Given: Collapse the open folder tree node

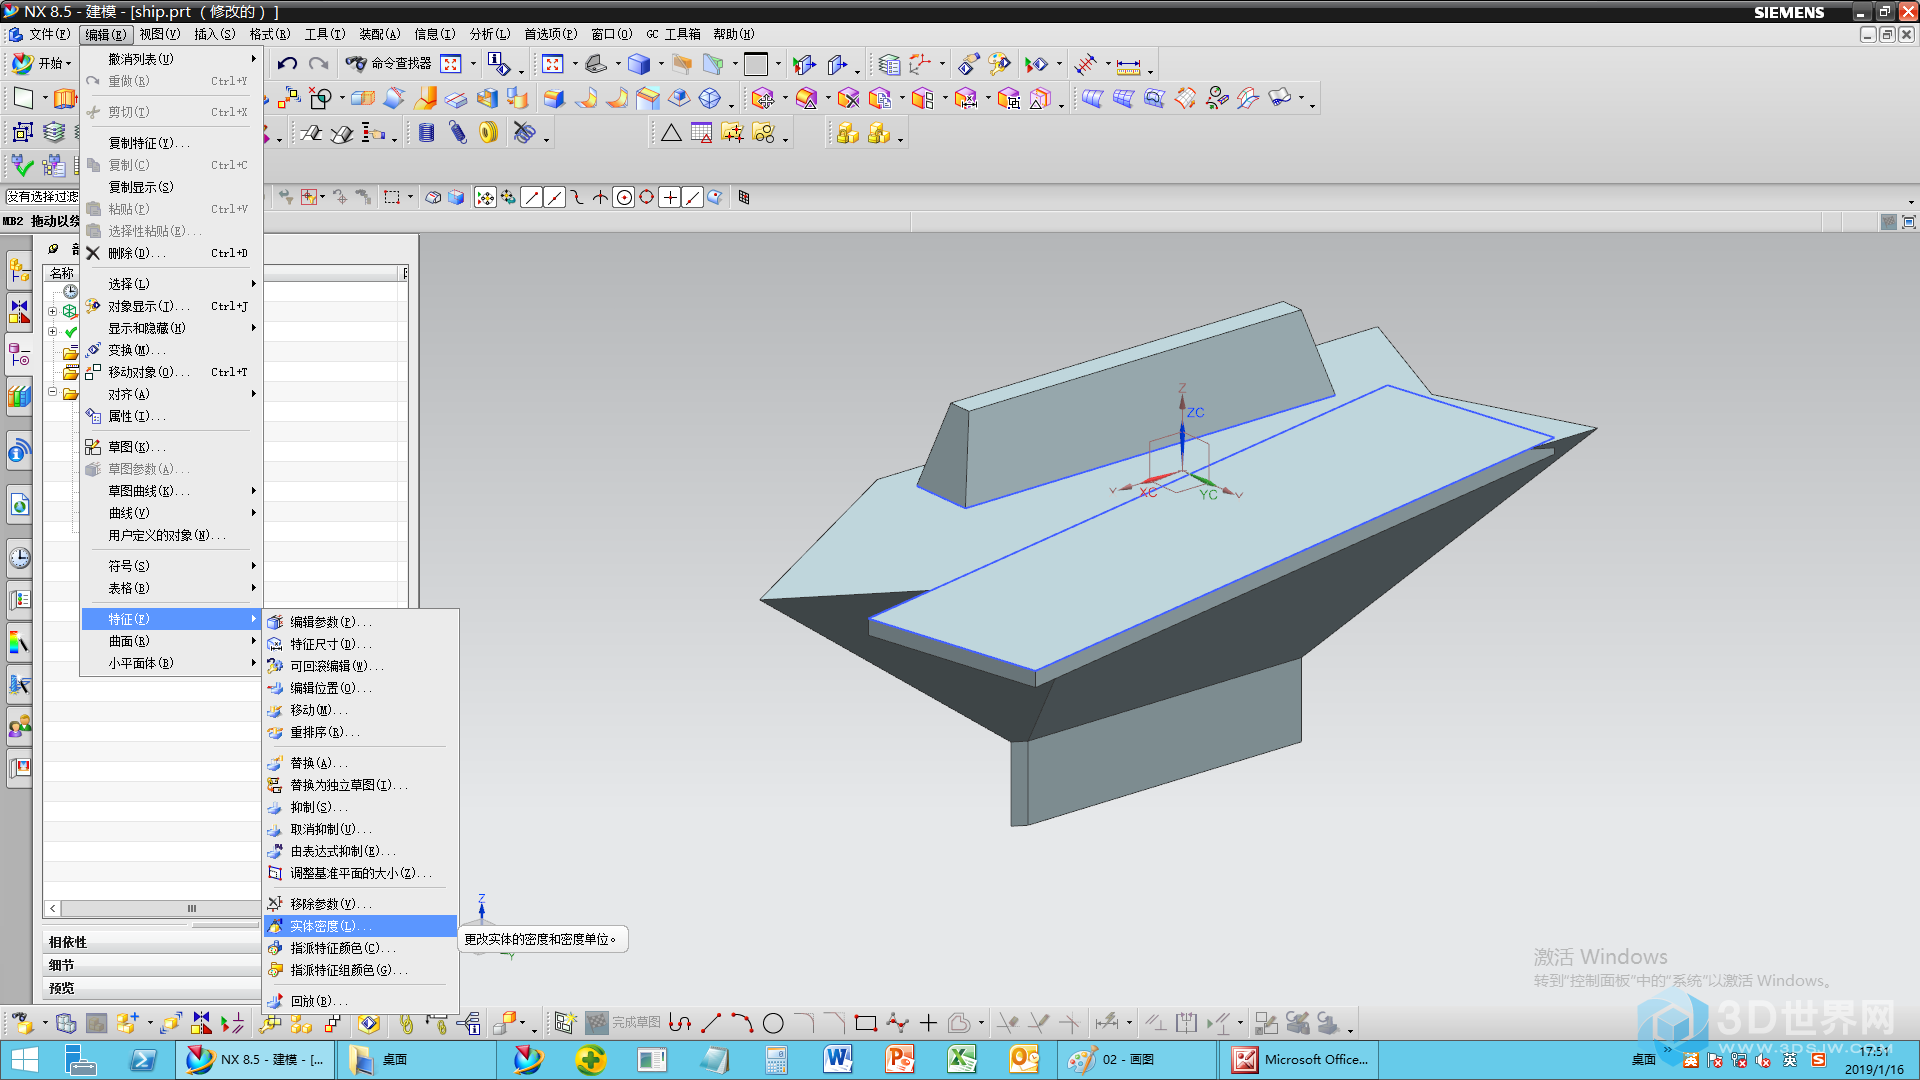Looking at the screenshot, I should (53, 393).
